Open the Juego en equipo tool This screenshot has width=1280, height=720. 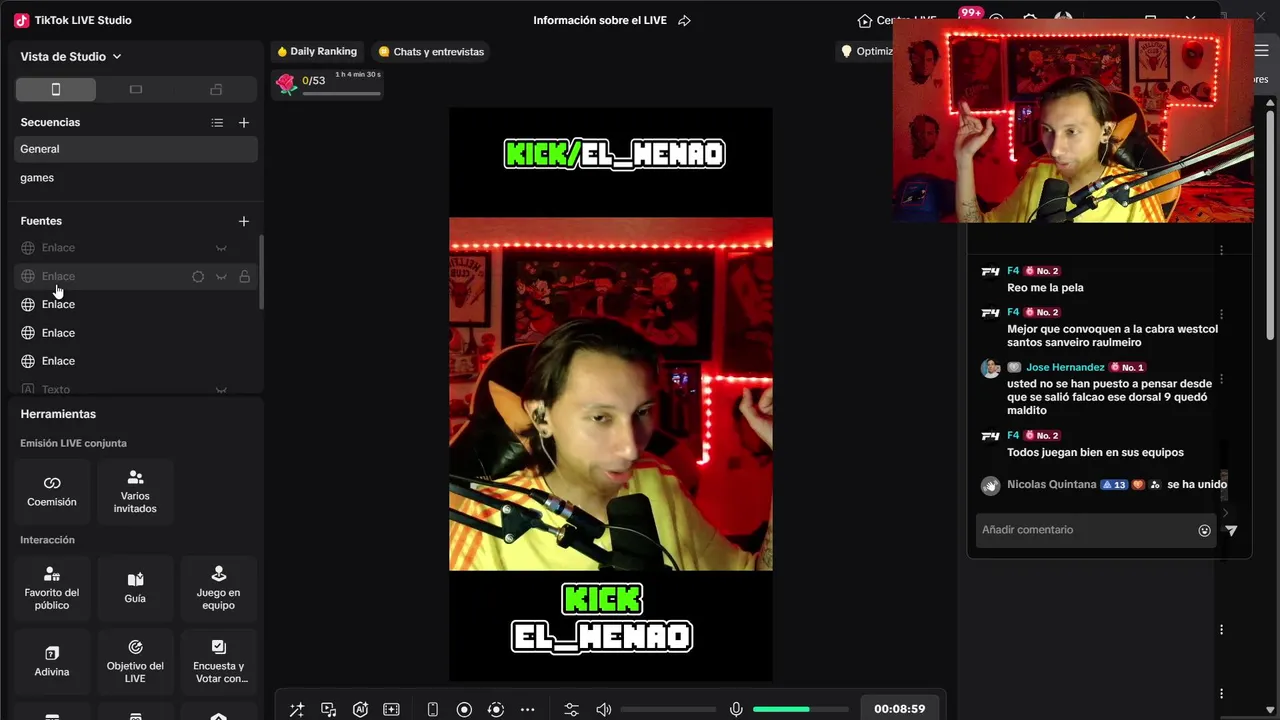pos(218,587)
